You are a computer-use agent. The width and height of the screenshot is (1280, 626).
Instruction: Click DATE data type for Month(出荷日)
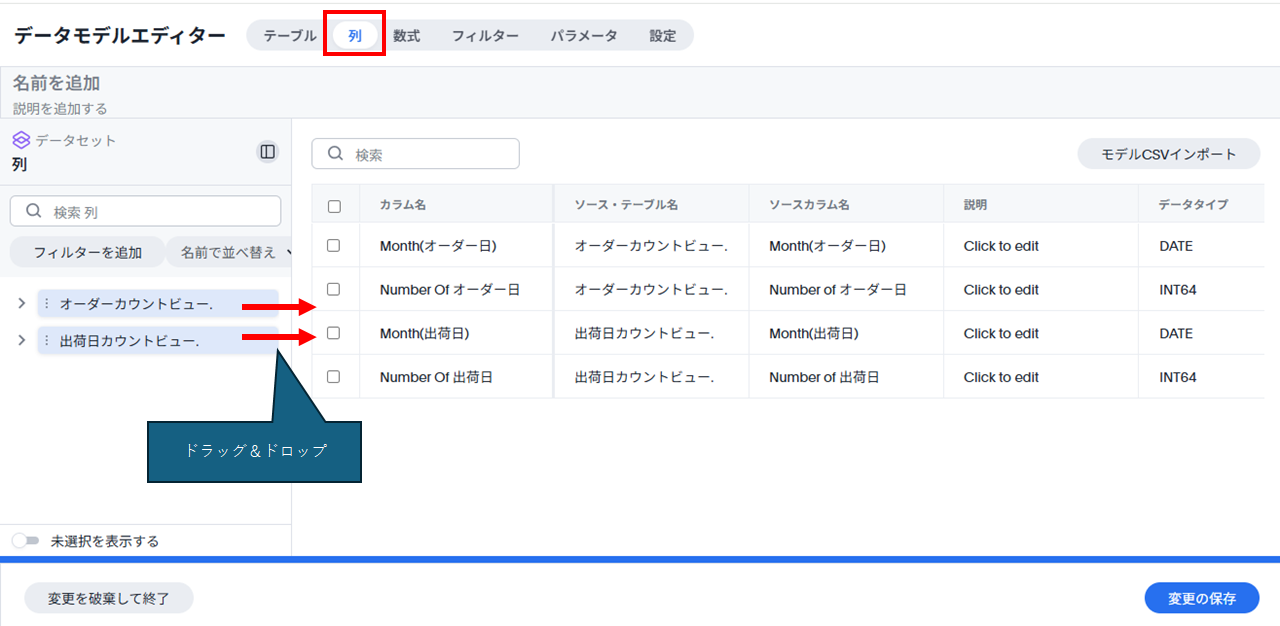(x=1176, y=334)
